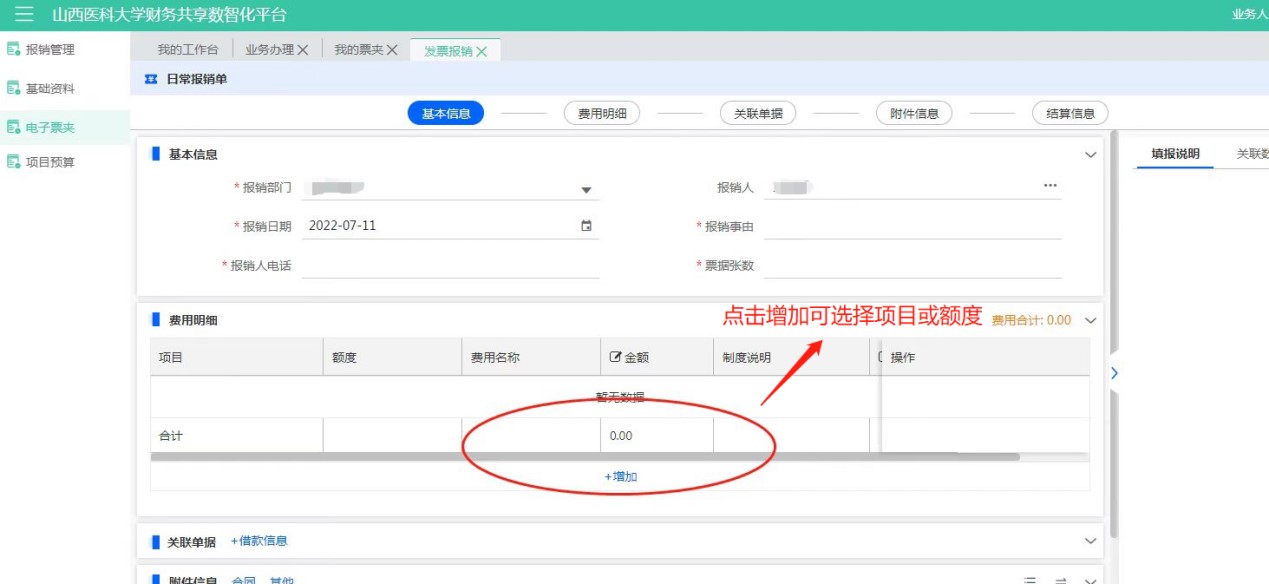
Task: Click the +借款信息 link
Action: click(x=259, y=541)
